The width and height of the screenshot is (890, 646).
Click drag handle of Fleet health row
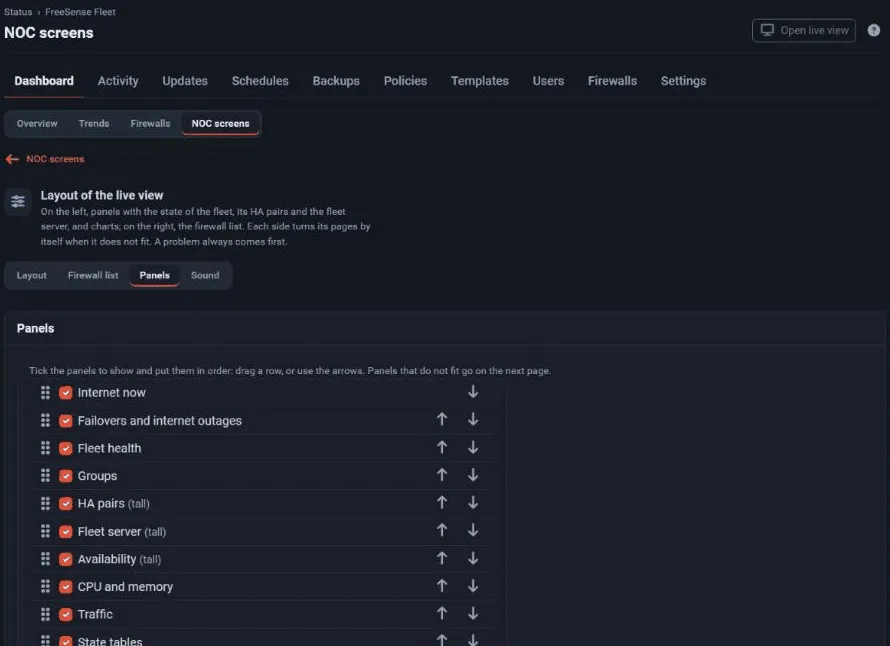[45, 448]
